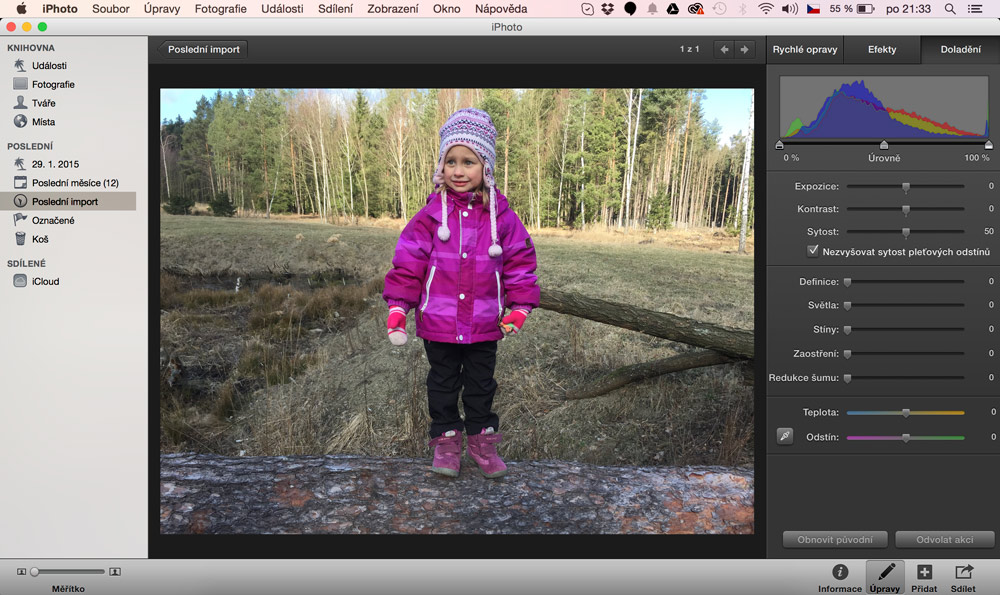Click the Informace info icon

tap(840, 573)
